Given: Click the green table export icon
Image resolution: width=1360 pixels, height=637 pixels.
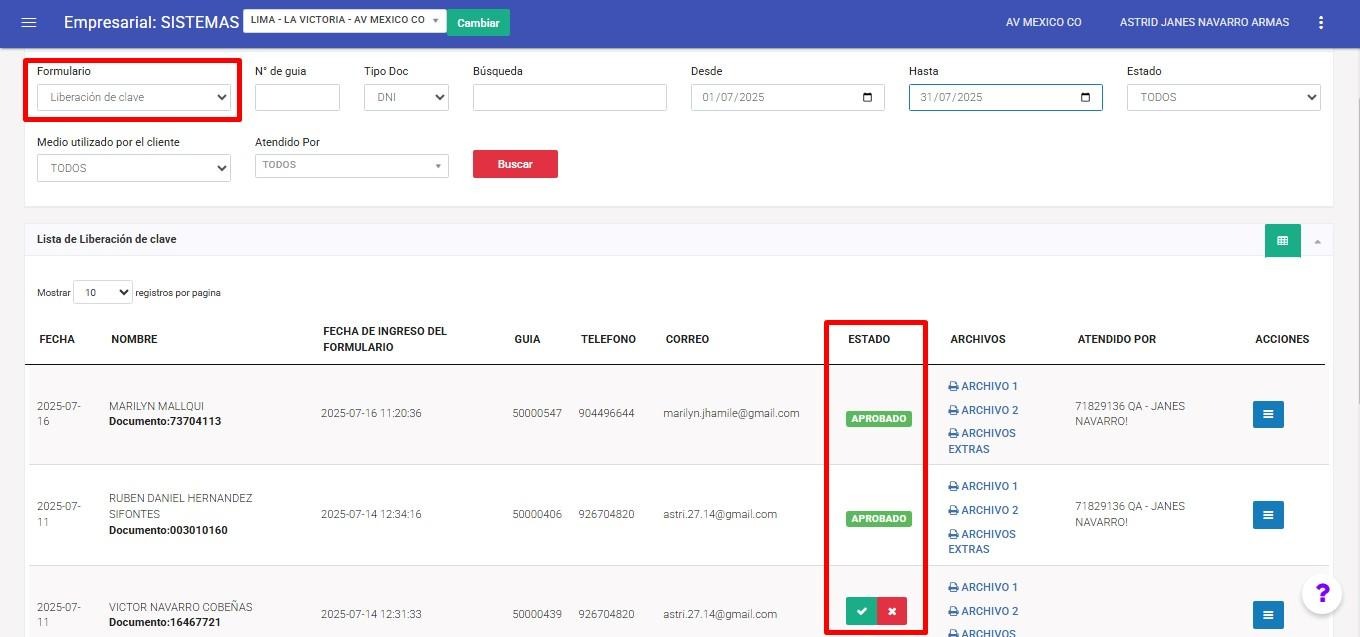Looking at the screenshot, I should click(x=1282, y=240).
